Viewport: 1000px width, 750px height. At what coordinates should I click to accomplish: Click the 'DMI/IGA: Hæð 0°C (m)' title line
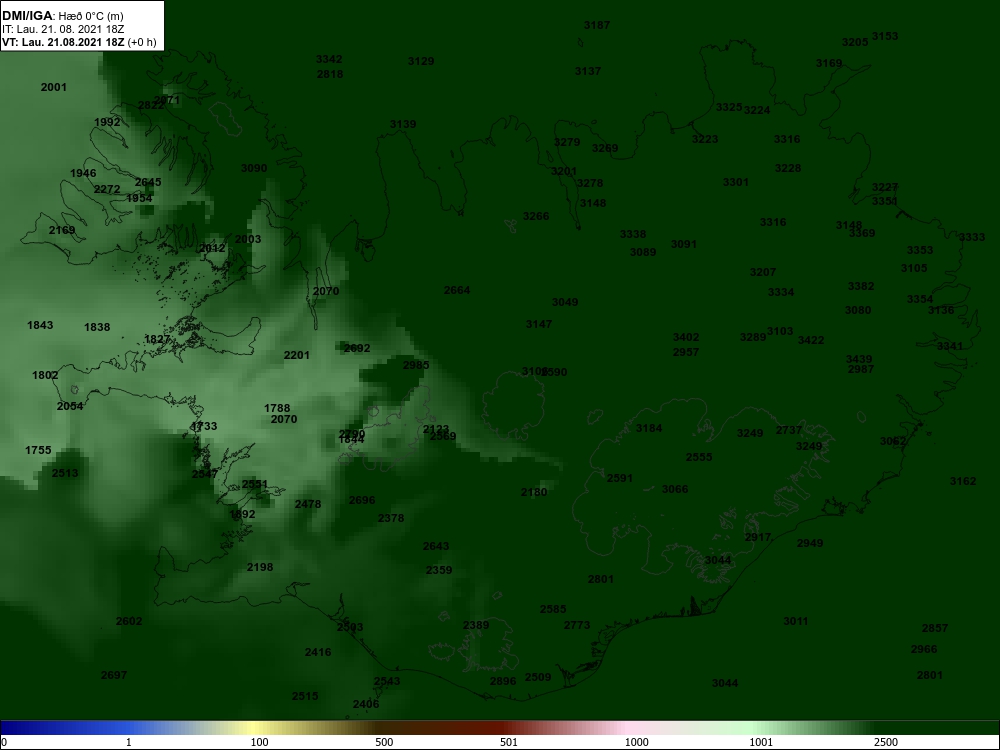[x=62, y=16]
